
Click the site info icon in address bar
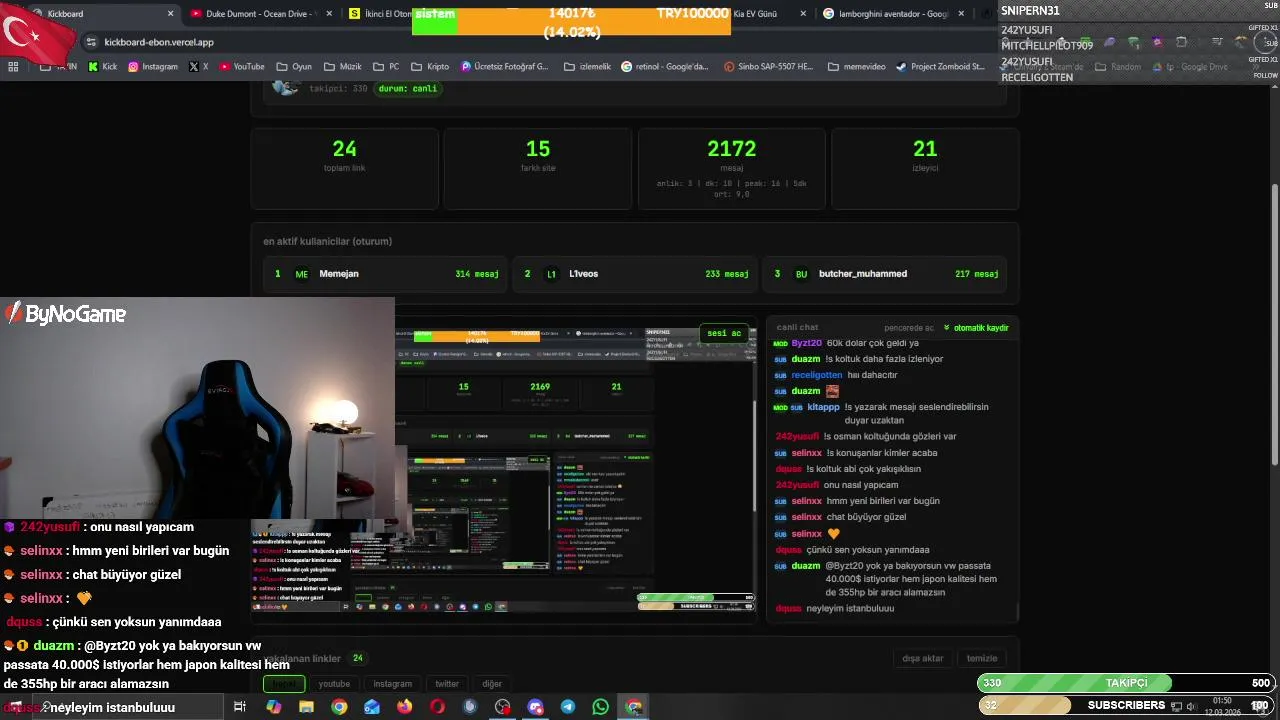91,42
